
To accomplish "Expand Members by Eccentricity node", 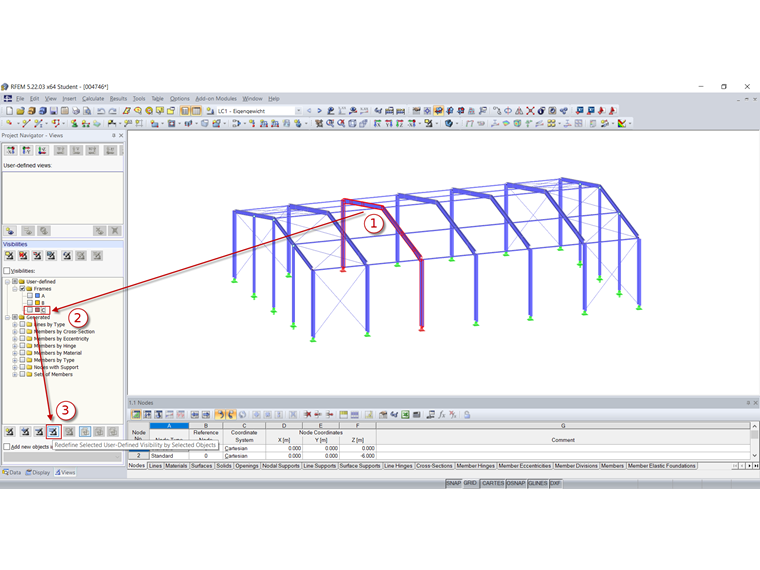I will pos(15,339).
